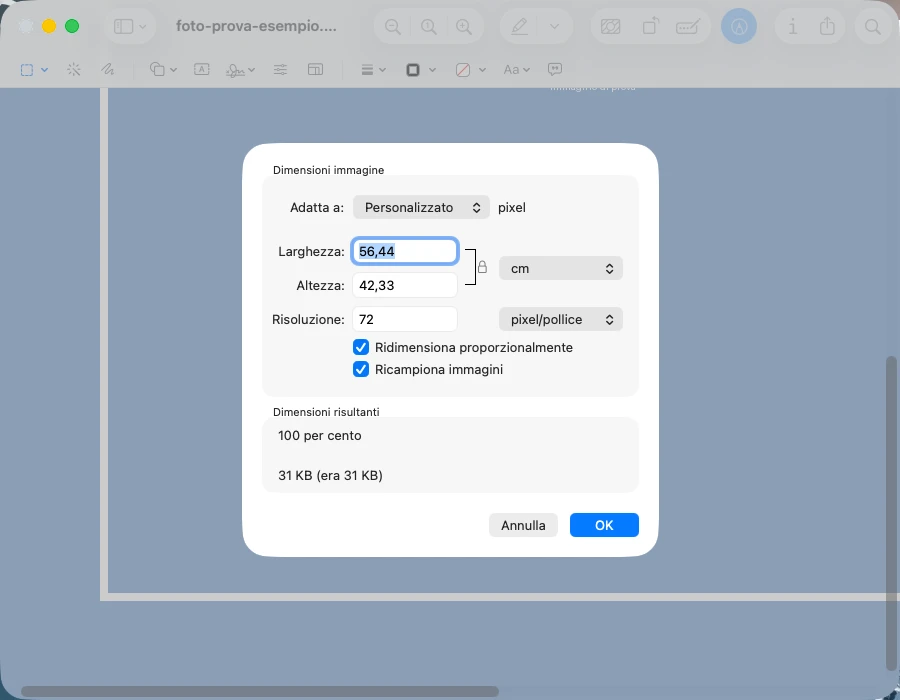Click the vertical scrollbar thumb
This screenshot has width=900, height=700.
point(891,514)
